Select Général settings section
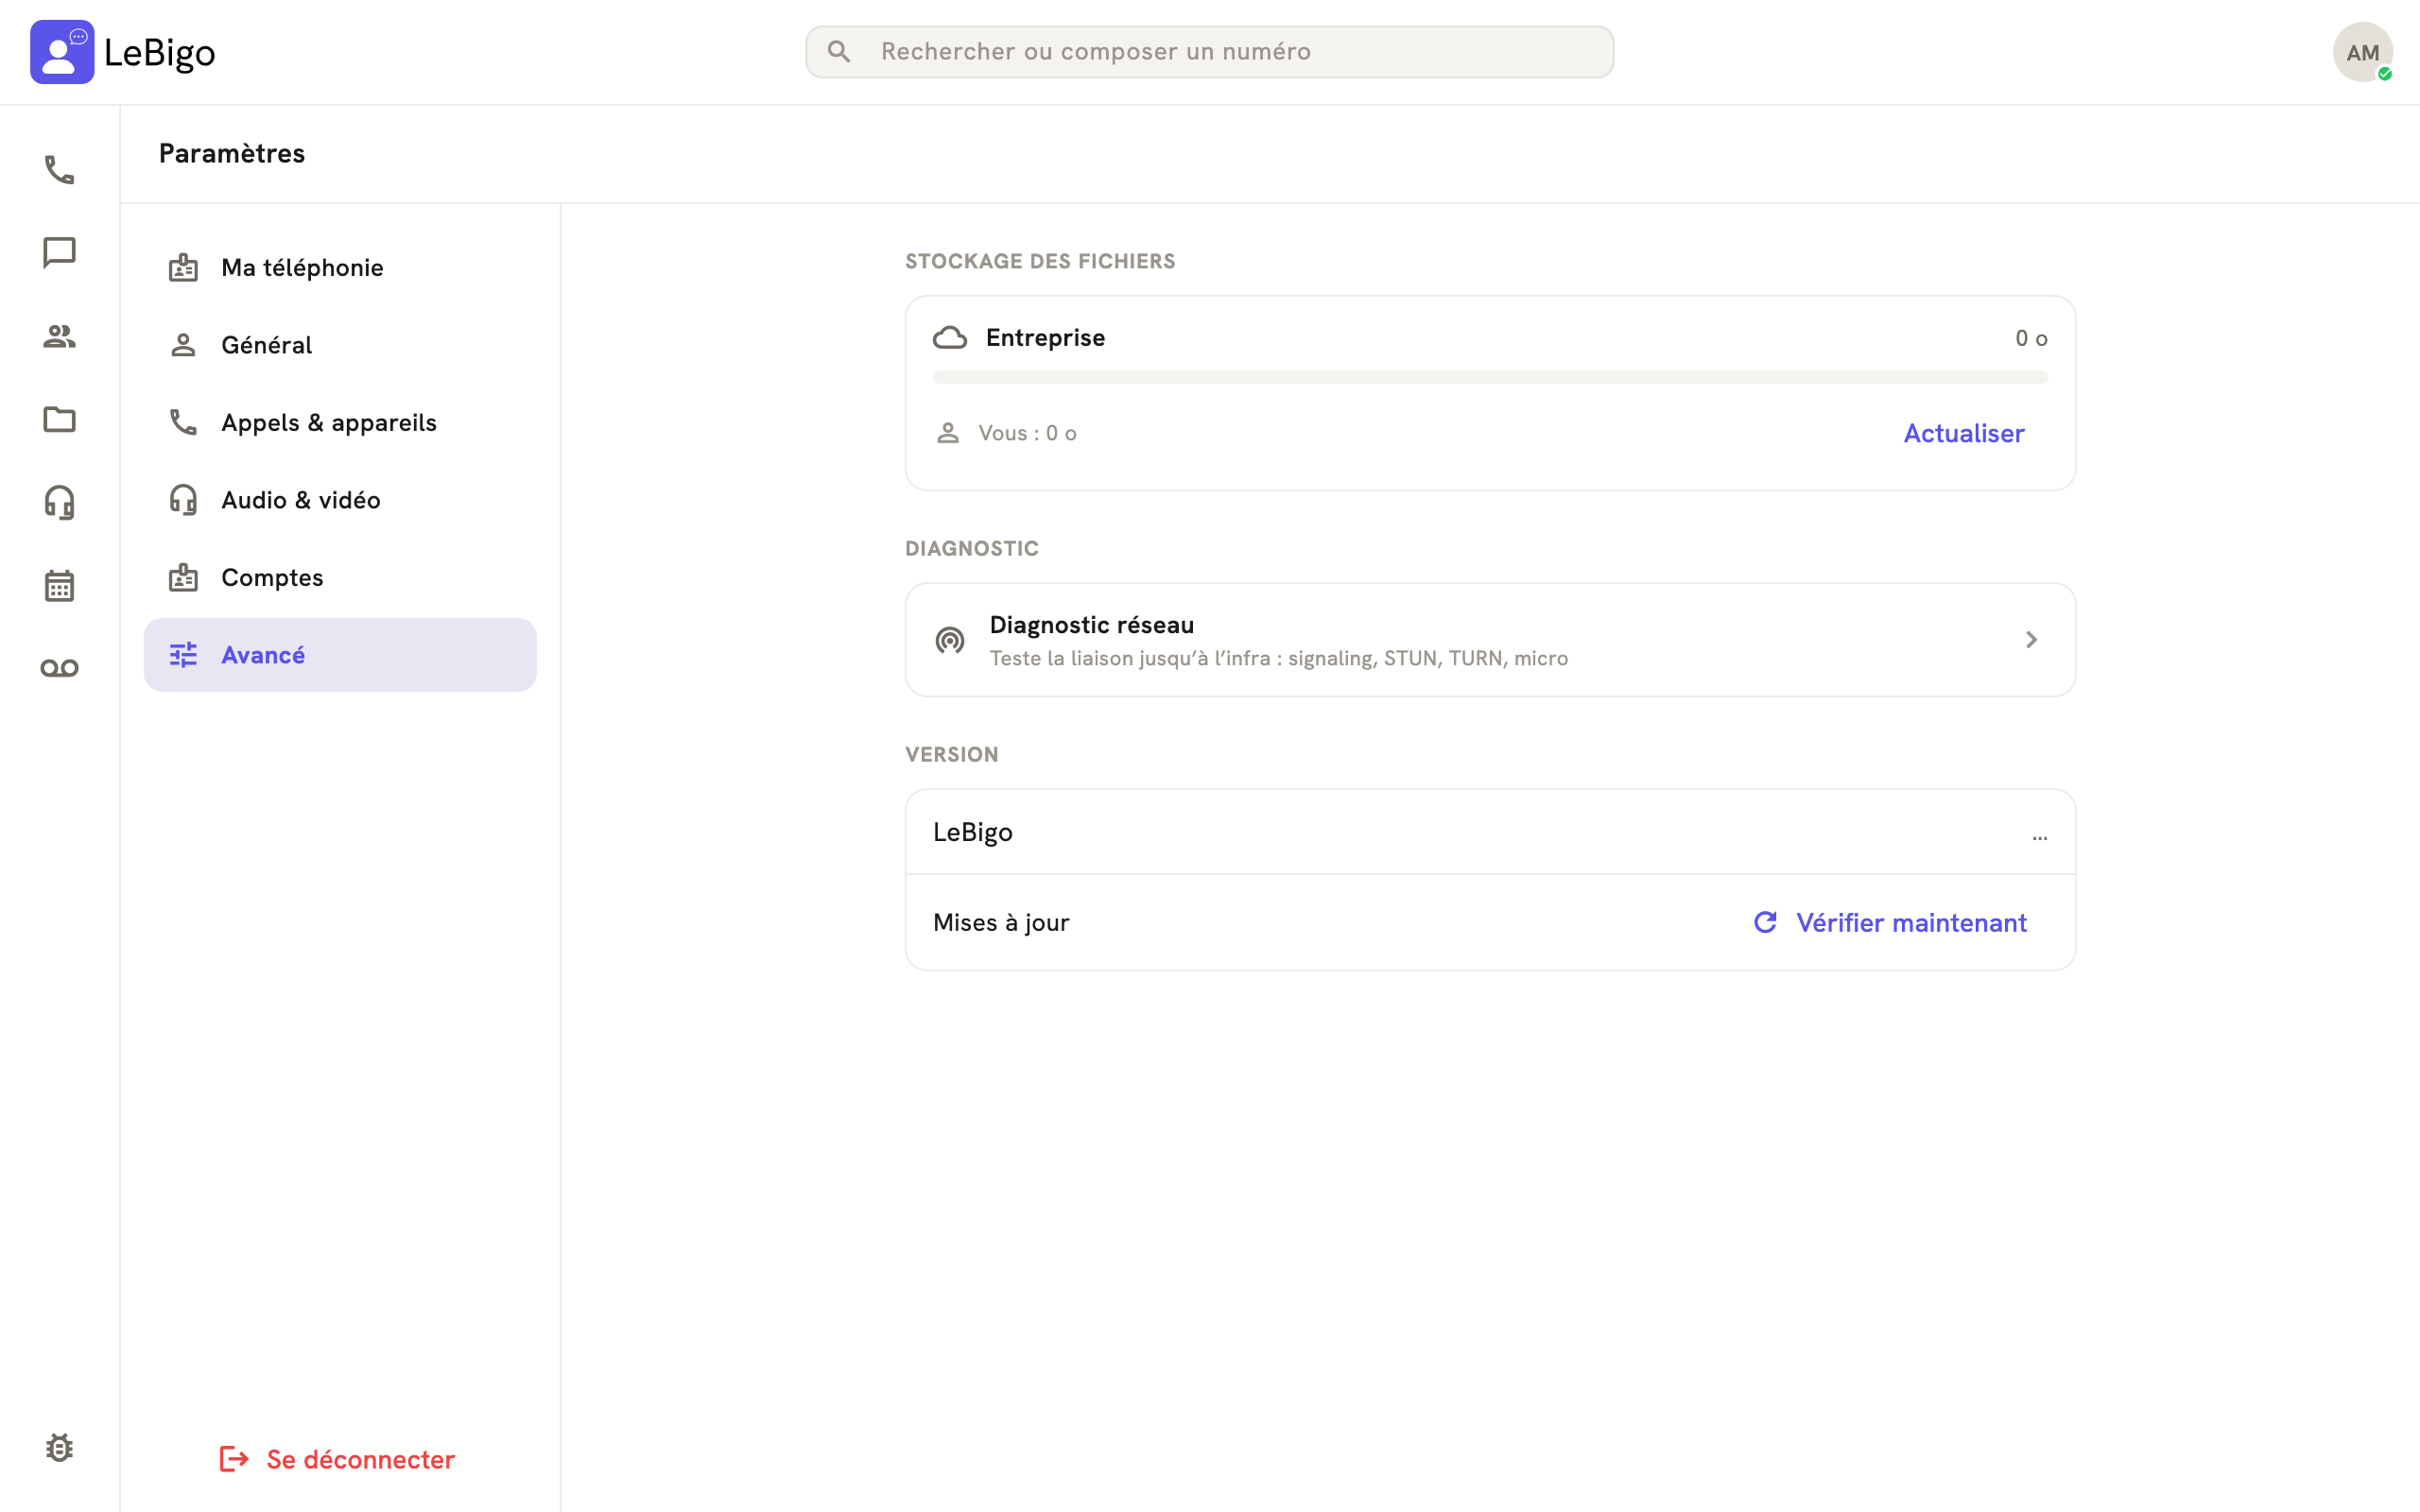The image size is (2420, 1512). pos(340,345)
